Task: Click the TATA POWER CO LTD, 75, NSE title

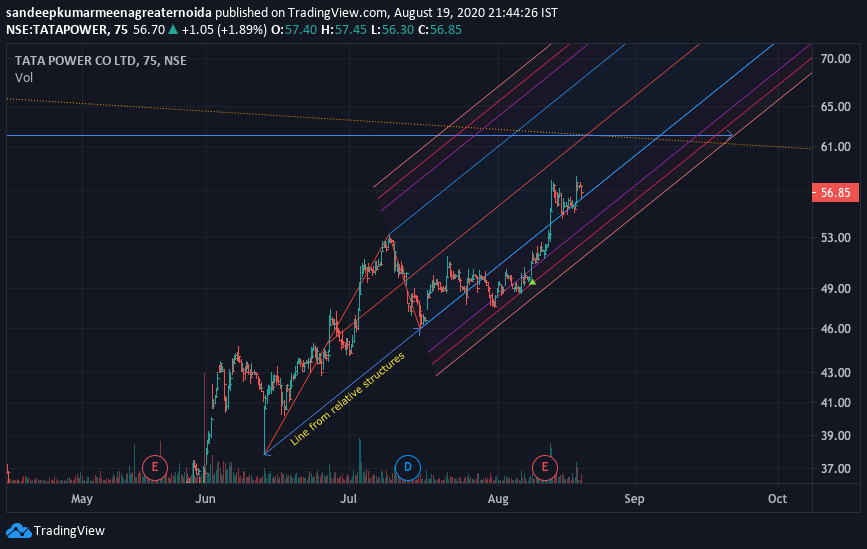Action: [101, 61]
